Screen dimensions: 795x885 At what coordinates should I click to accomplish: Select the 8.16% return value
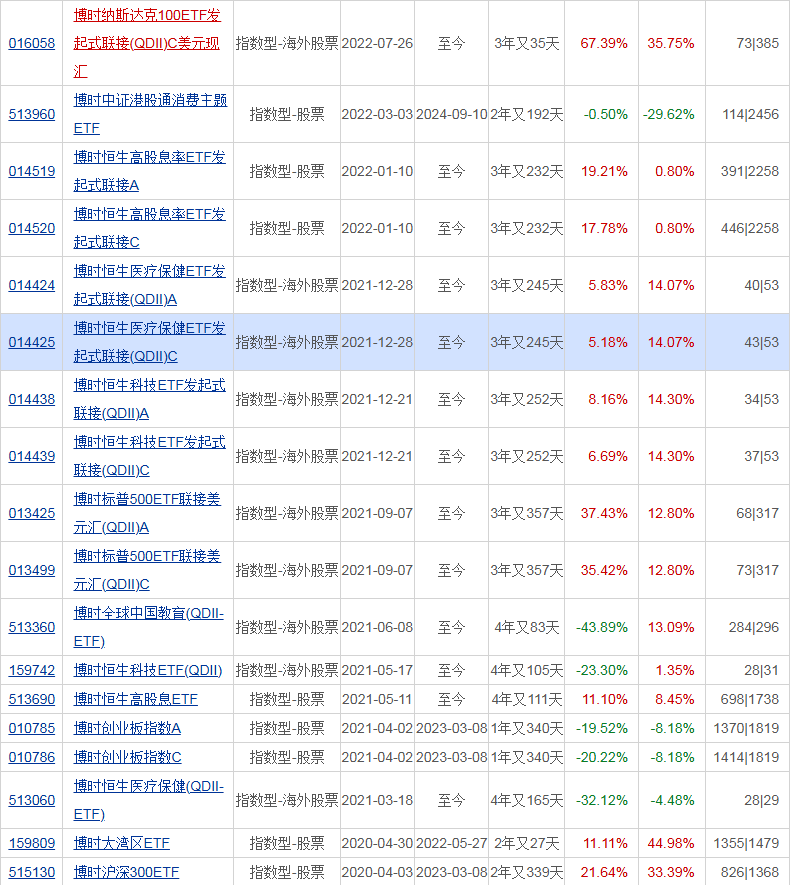pos(608,400)
